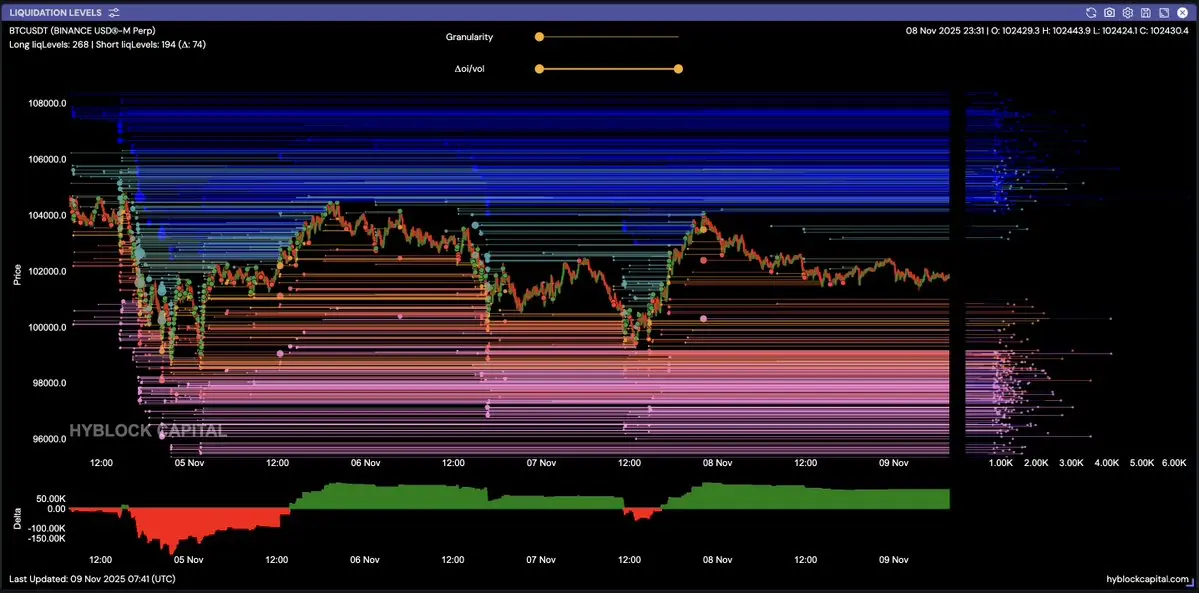Click the 6.00K histogram axis label
The image size is (1199, 593).
pyautogui.click(x=1174, y=463)
